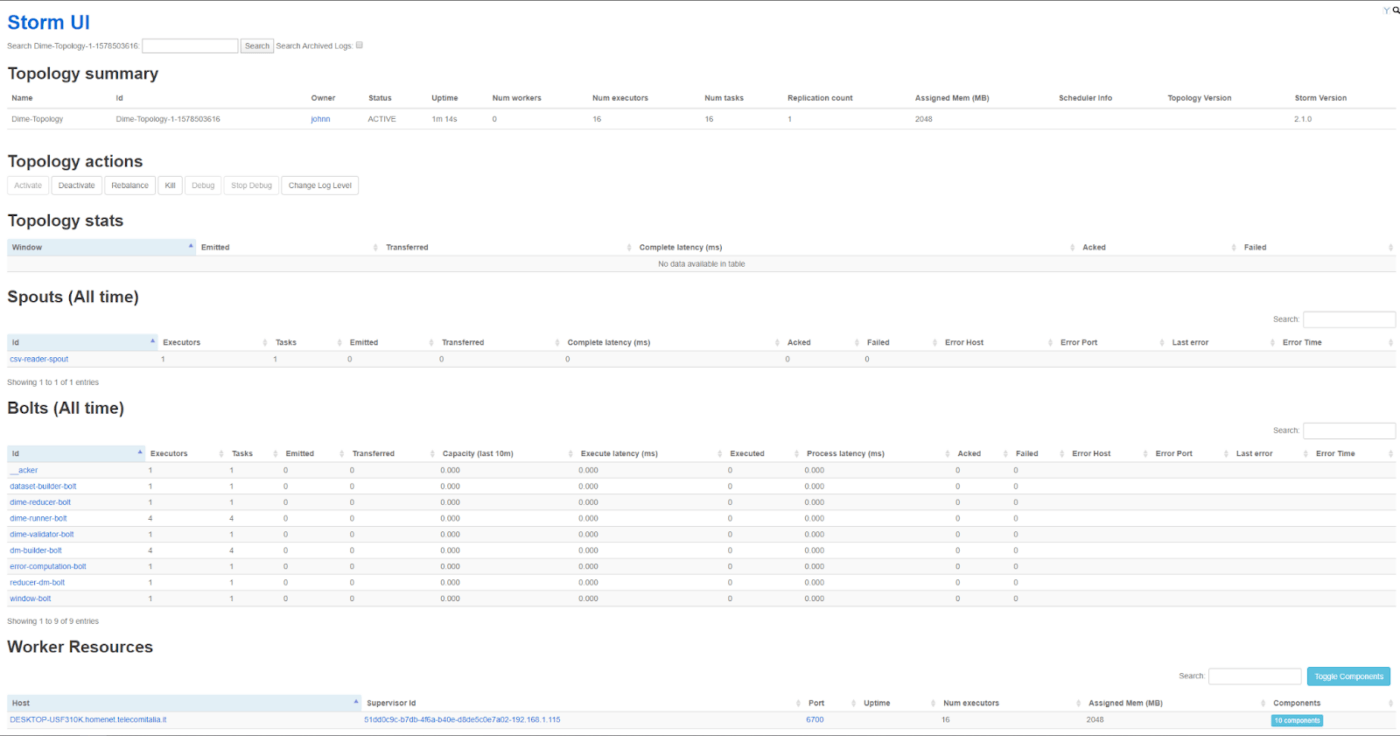This screenshot has width=1400, height=736.
Task: Open the dm-builder-bolt link
Action: (36, 550)
